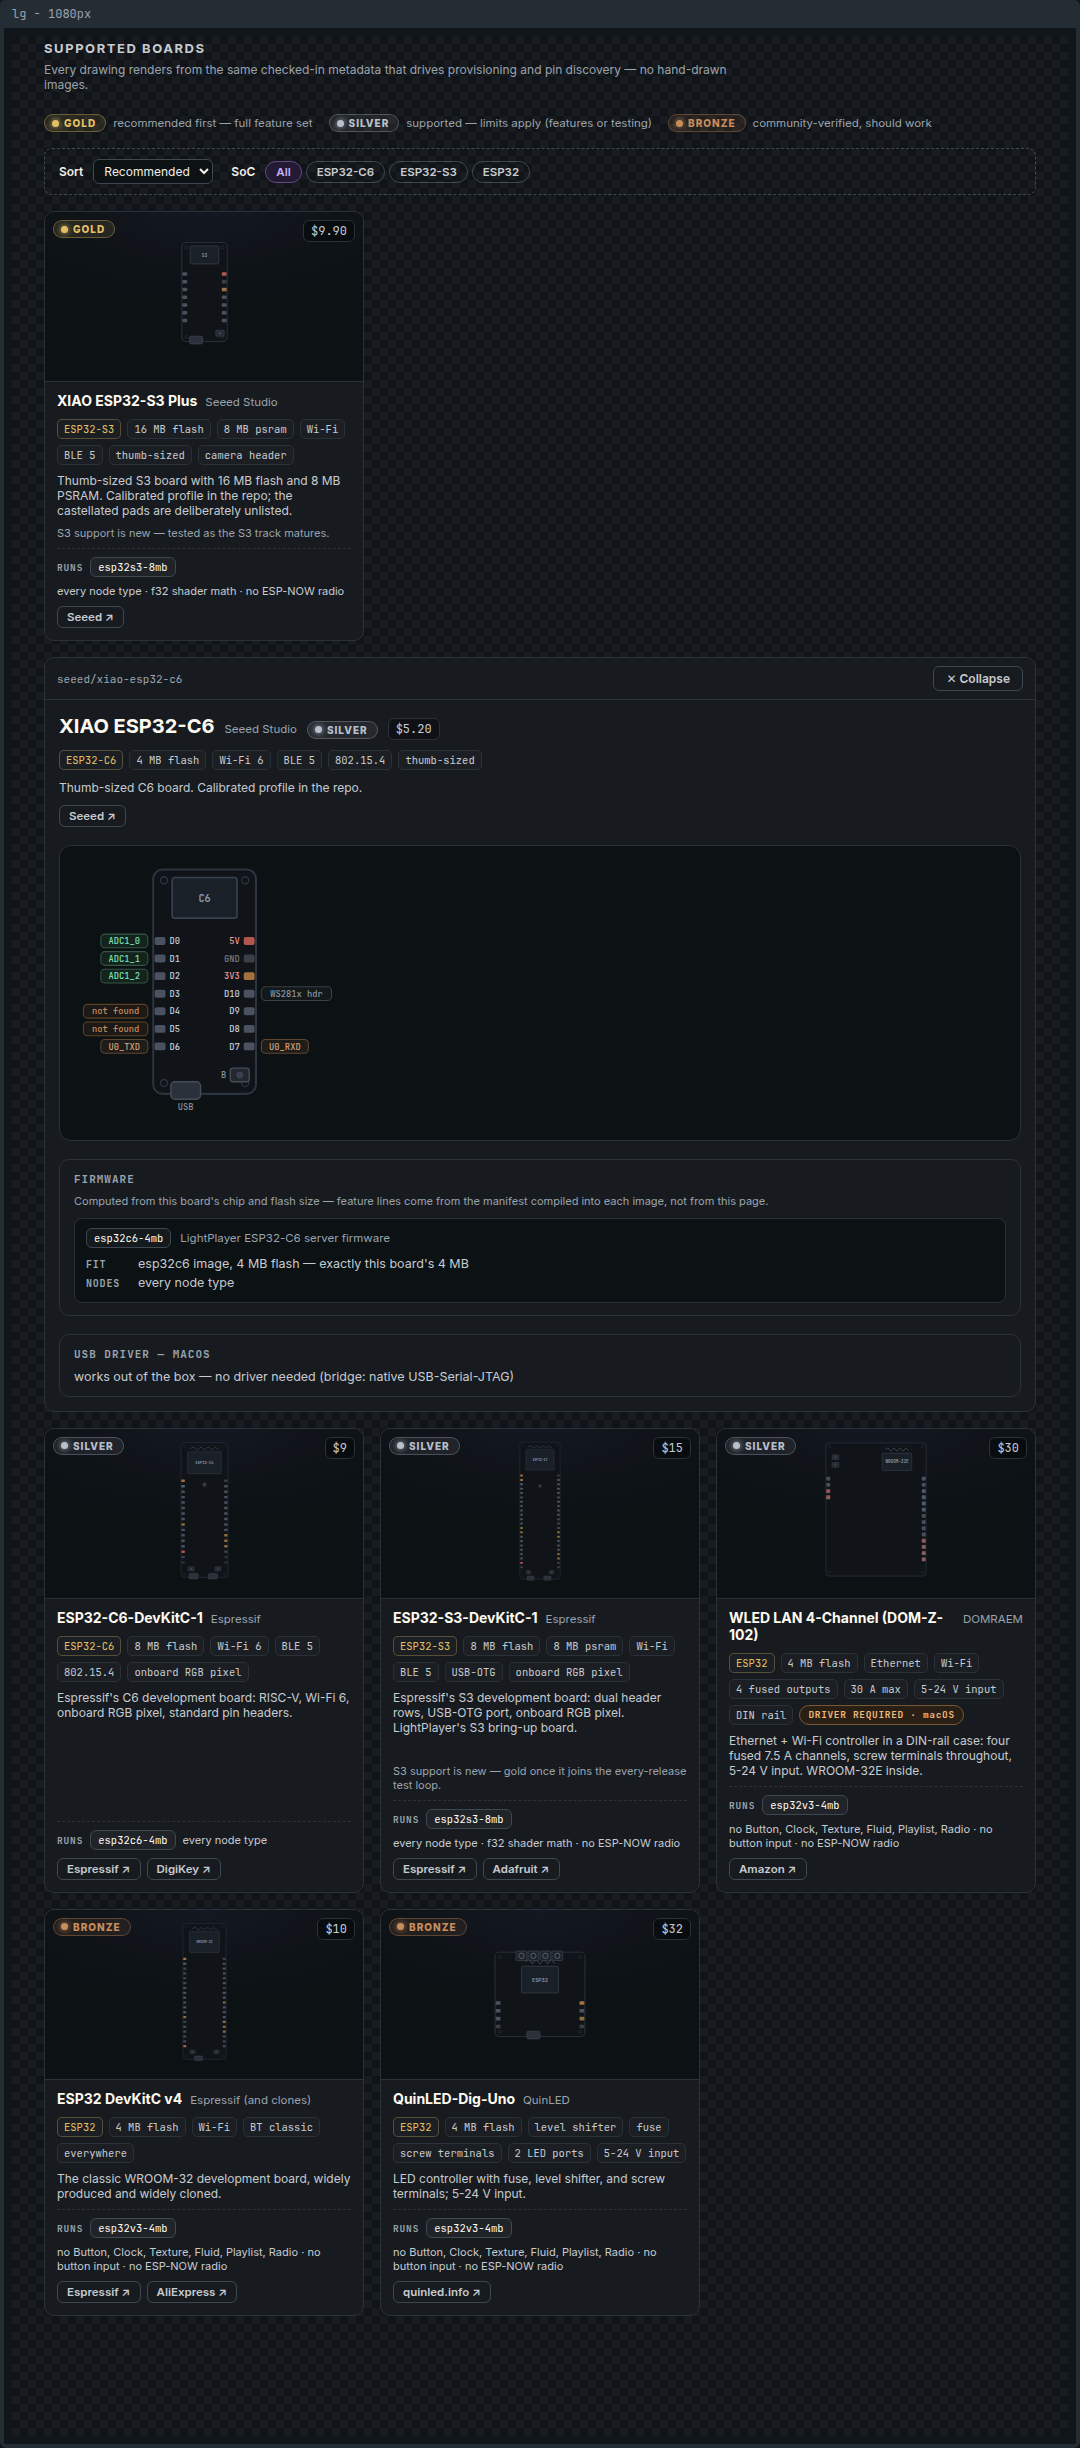Open DigiKey link on ESP32-C6-DevKitC-1 card
The image size is (1080, 2448).
point(183,1869)
